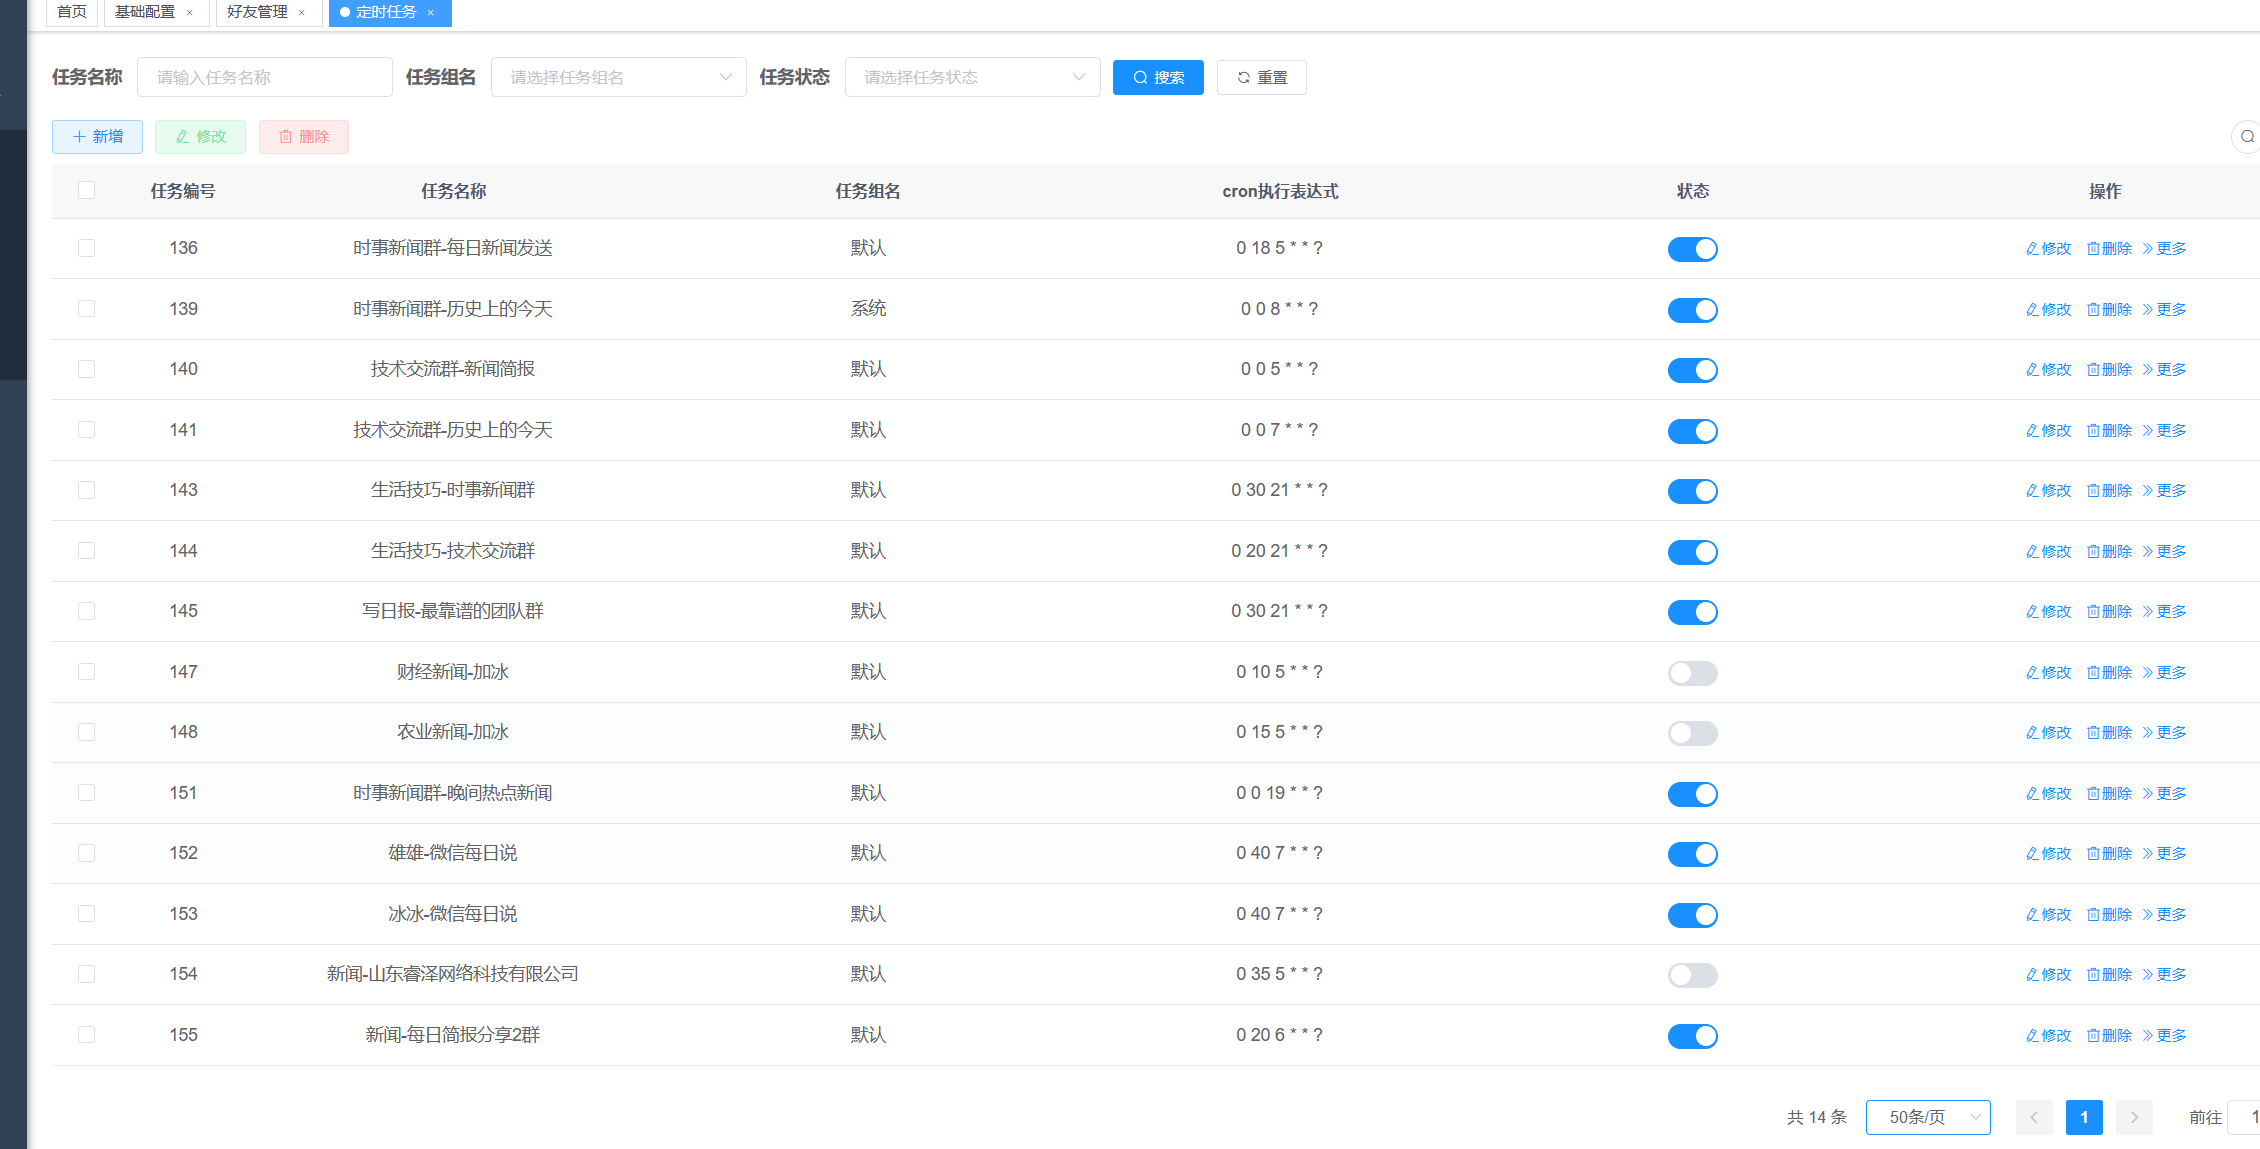2260x1149 pixels.
Task: Toggle status switch for task 136
Action: [x=1693, y=249]
